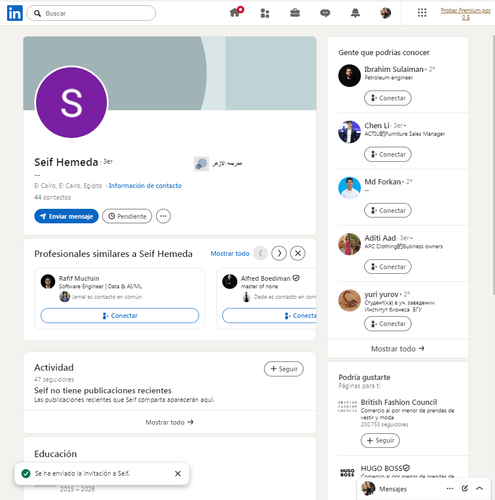Click the LinkedIn logo

(15, 13)
